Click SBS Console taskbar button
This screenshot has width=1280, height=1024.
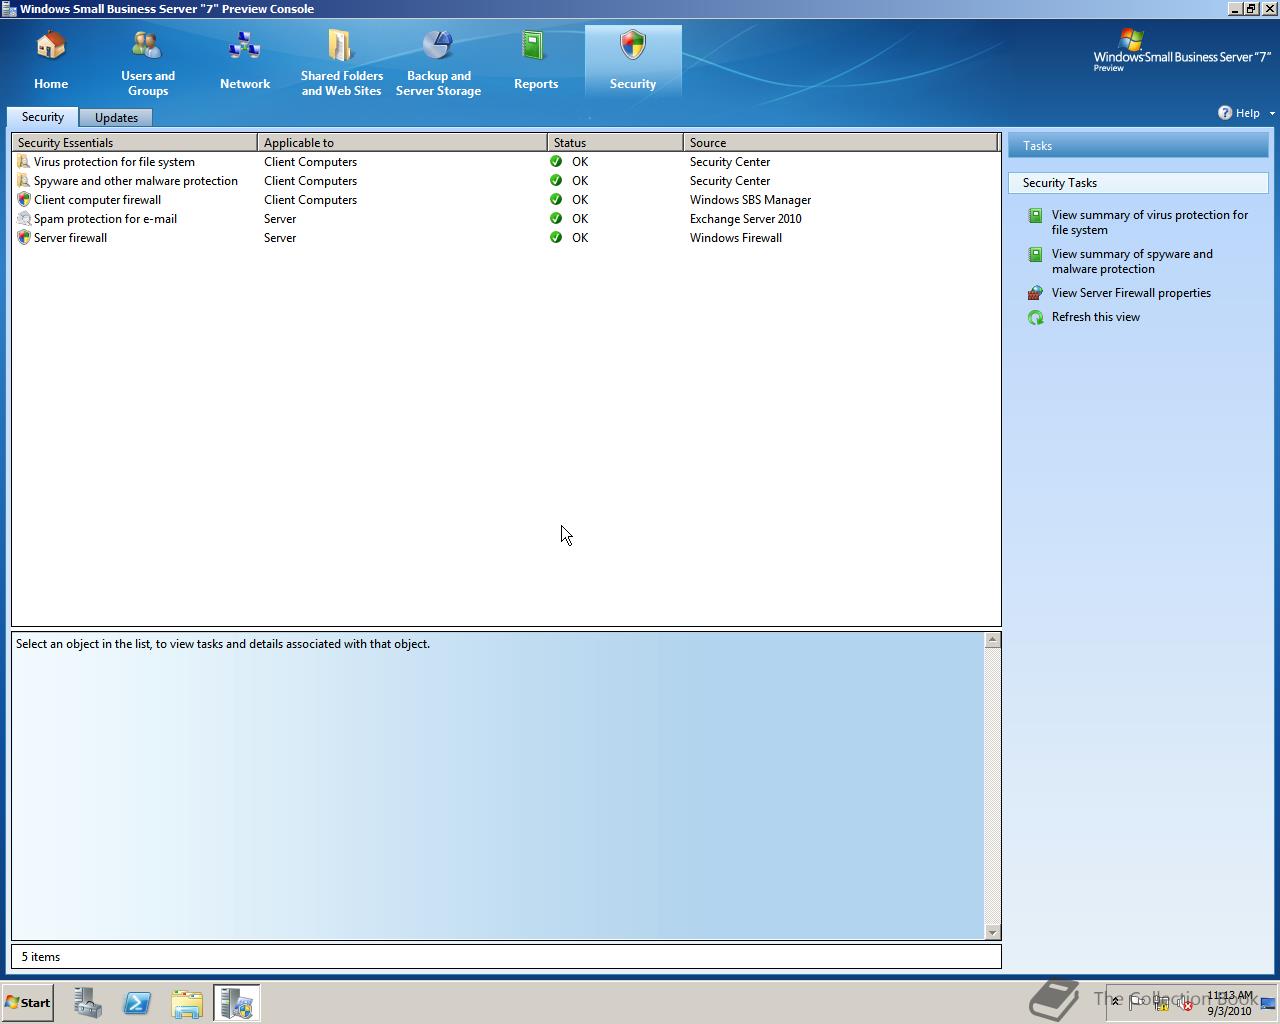[237, 1003]
